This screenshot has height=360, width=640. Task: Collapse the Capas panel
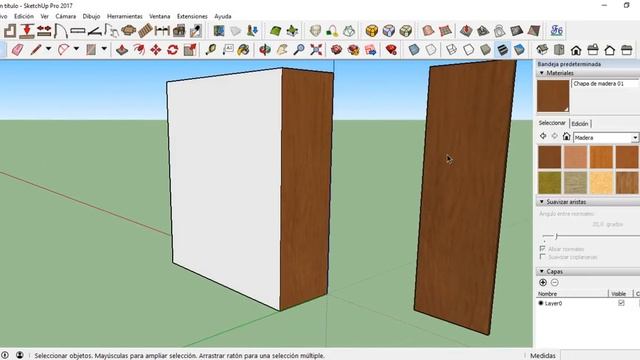coord(542,271)
